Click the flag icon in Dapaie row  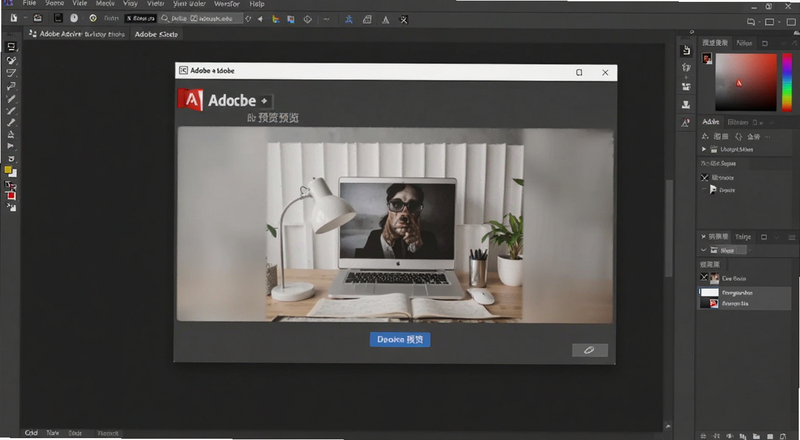(x=713, y=189)
